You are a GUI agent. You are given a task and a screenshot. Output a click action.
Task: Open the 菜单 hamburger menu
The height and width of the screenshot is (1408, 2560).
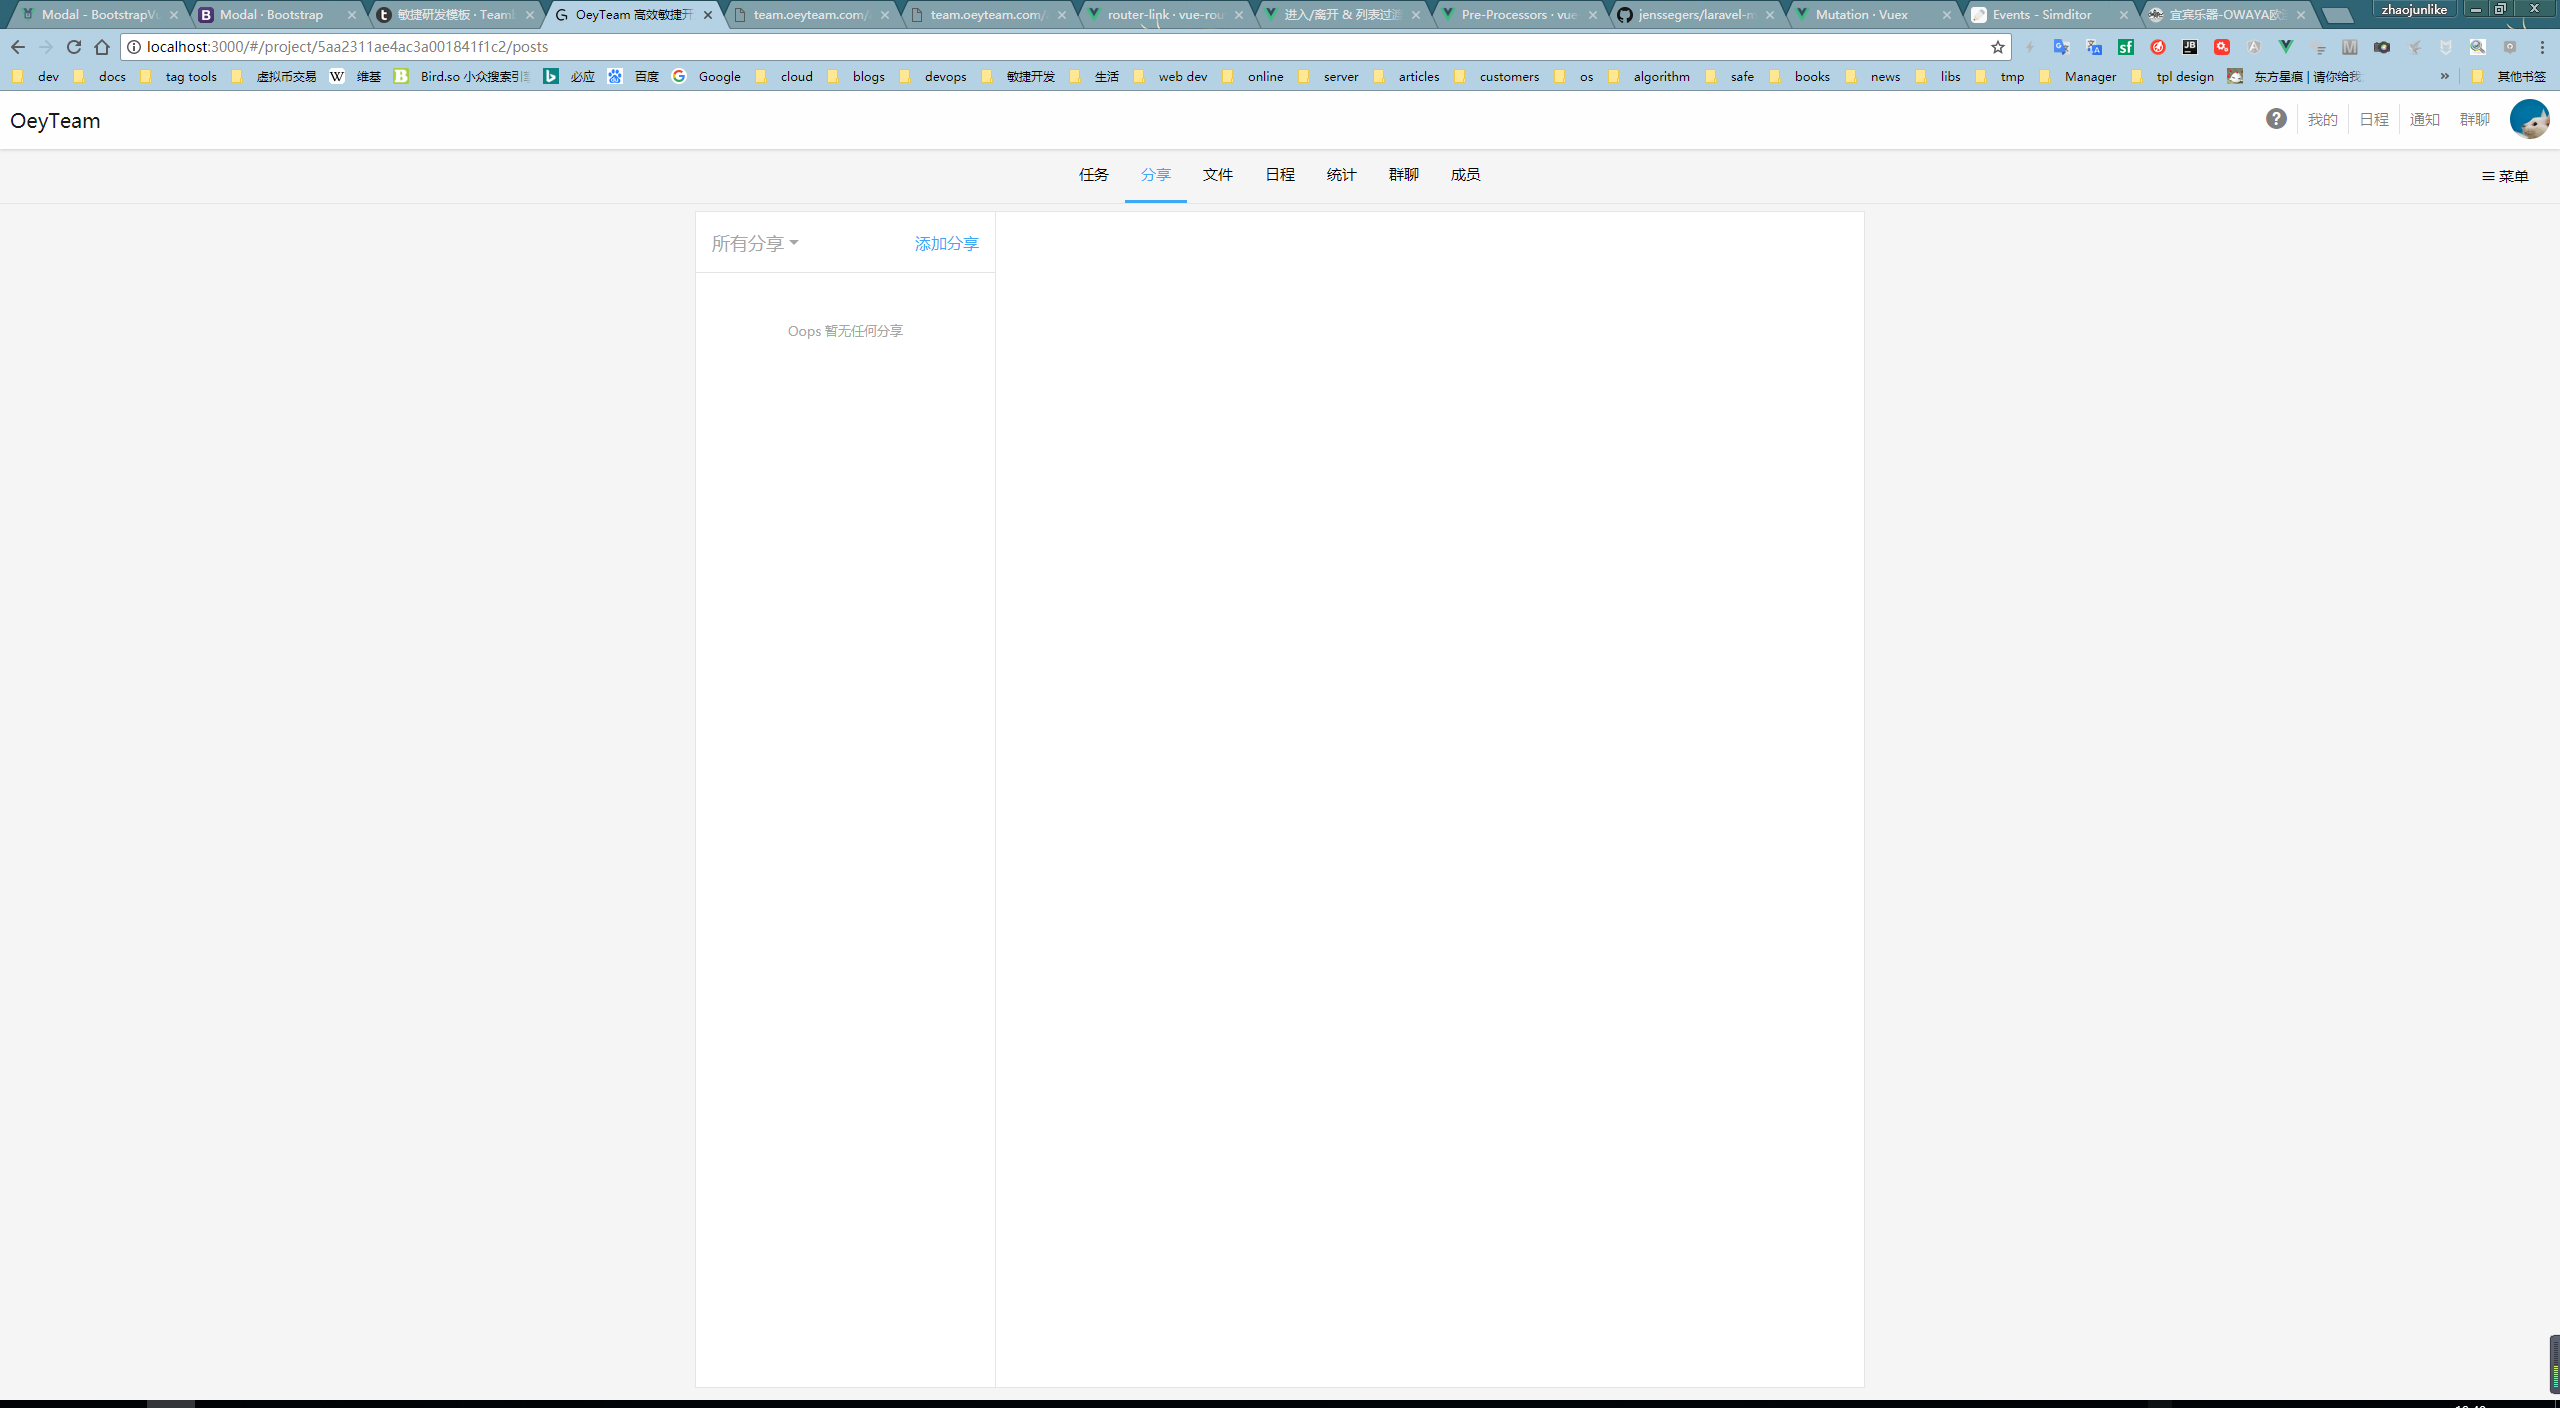tap(2505, 176)
